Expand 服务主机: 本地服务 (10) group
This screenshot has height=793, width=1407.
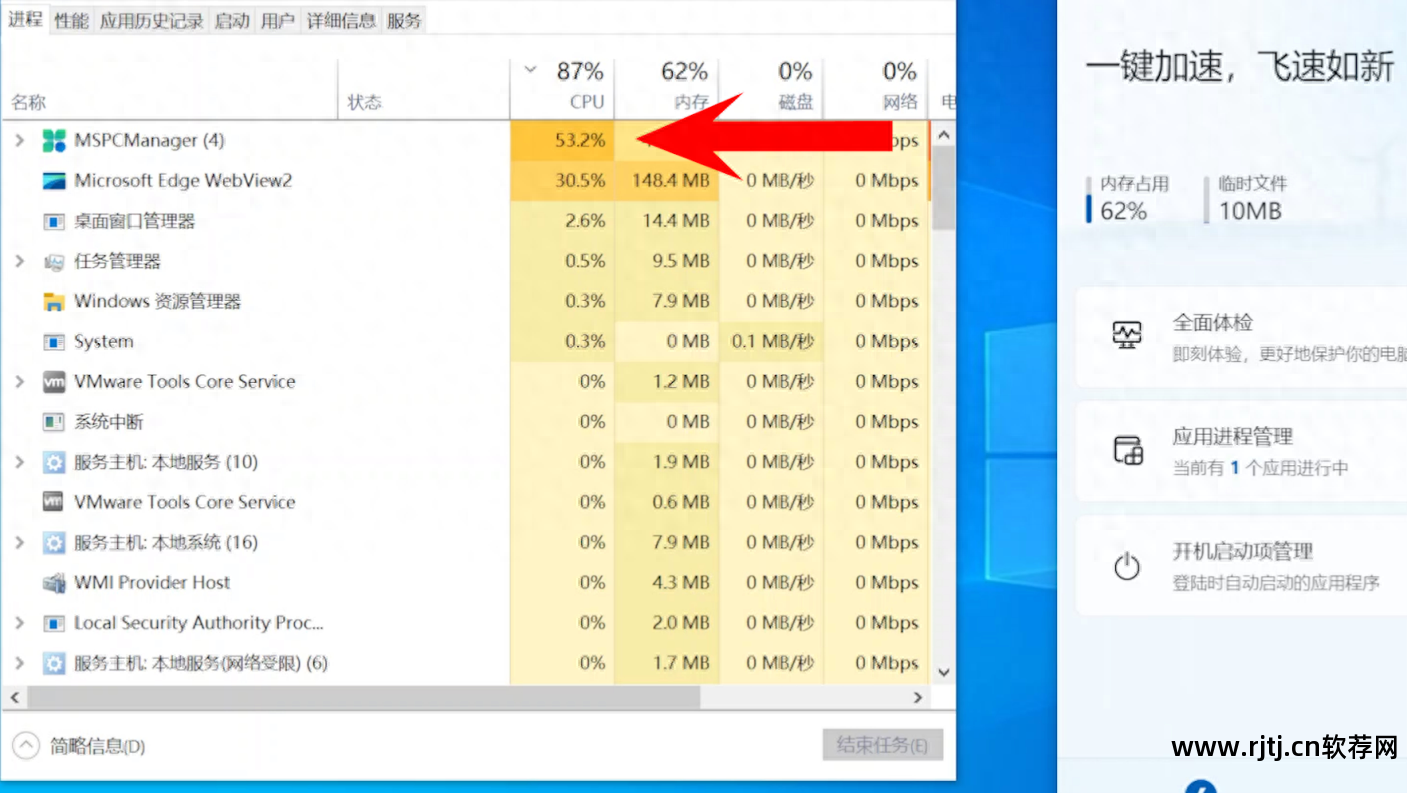(19, 462)
